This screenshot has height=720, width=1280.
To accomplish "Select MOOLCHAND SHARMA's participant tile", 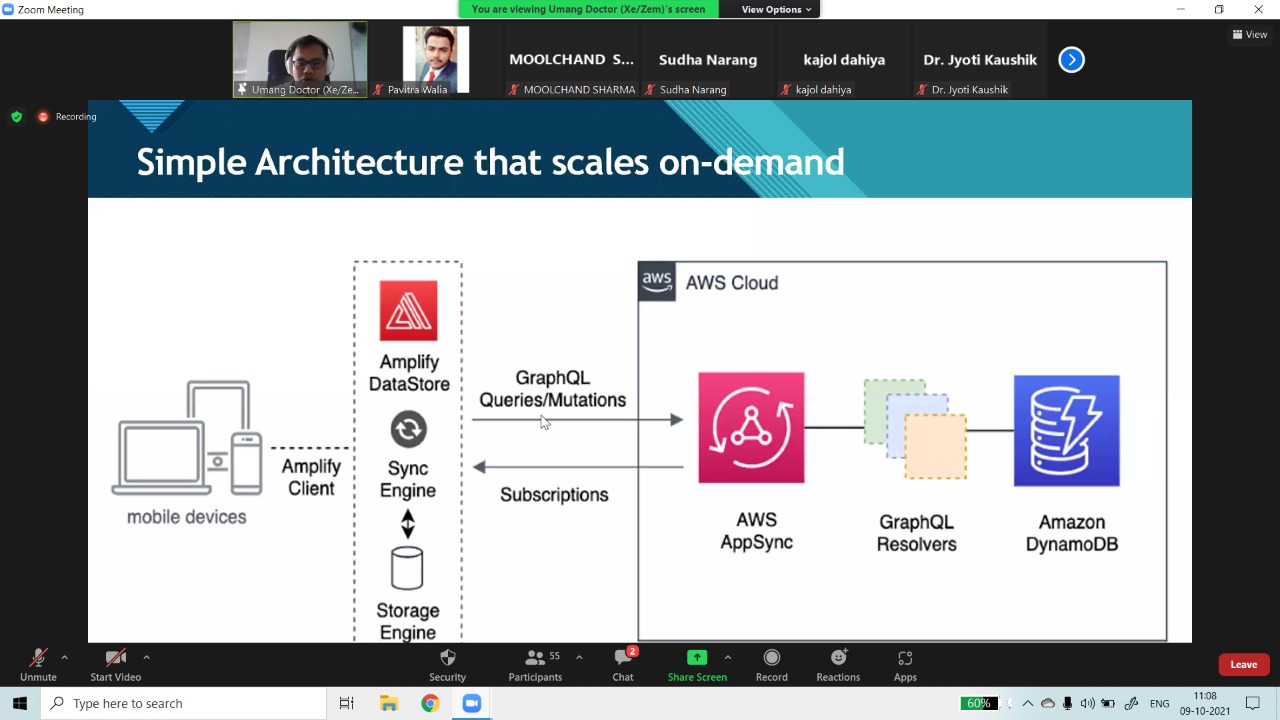I will [x=572, y=60].
